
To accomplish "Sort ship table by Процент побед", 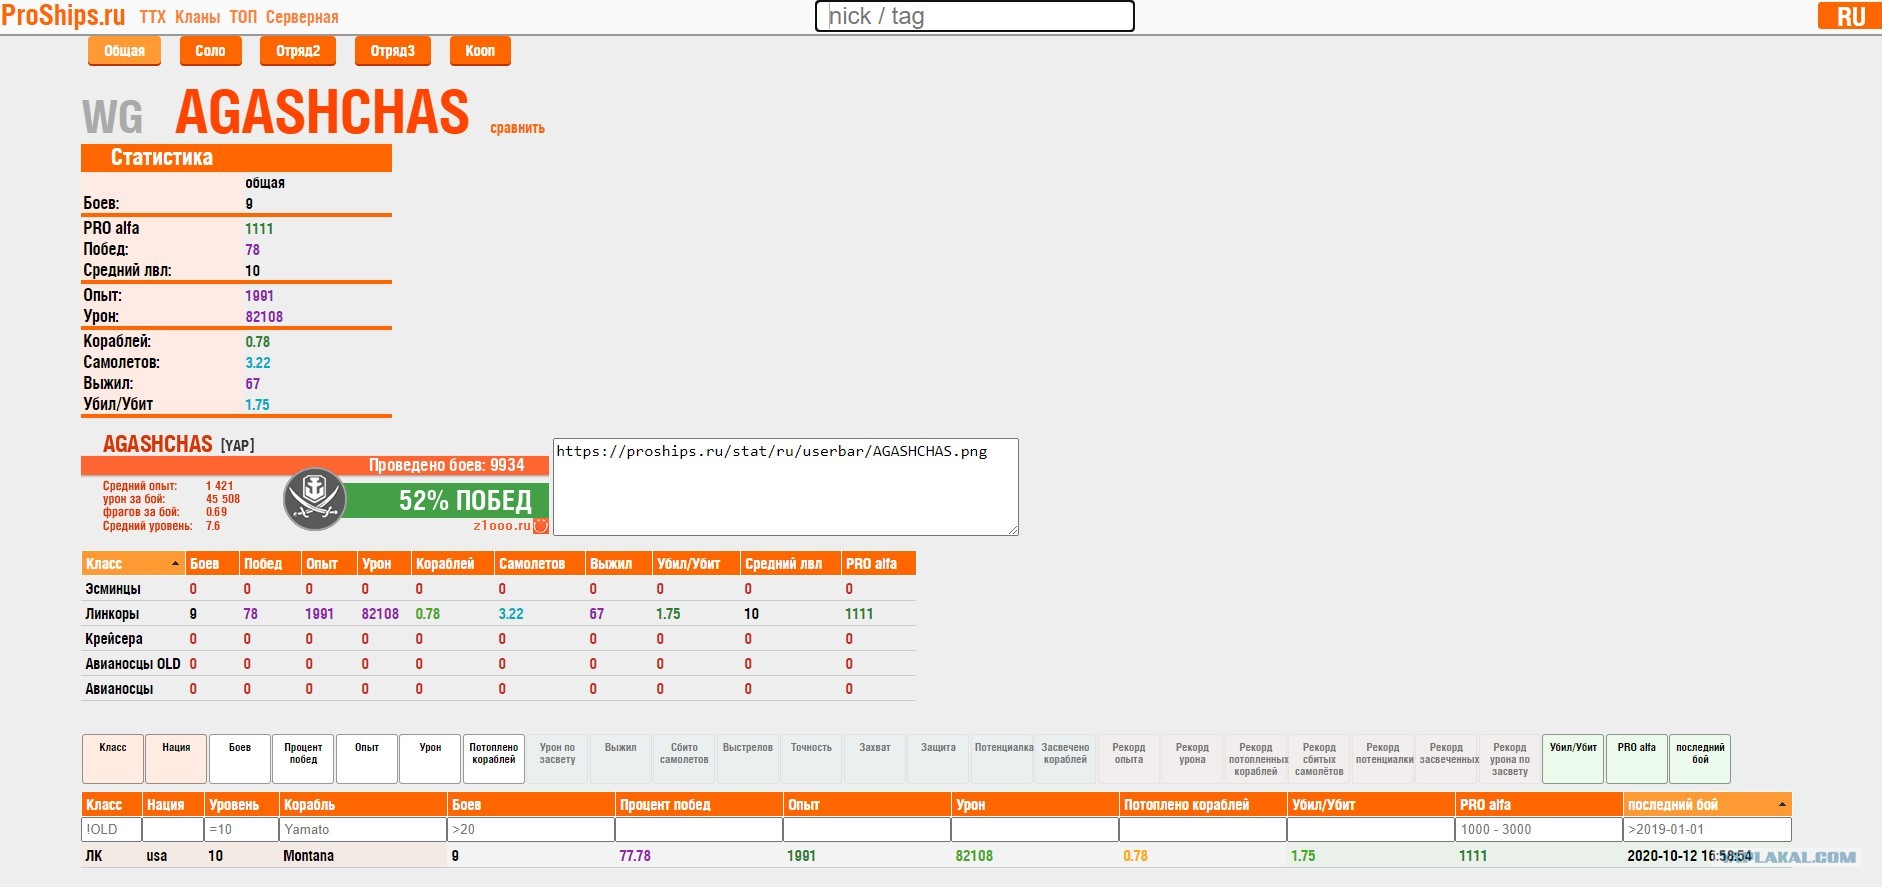I will (699, 805).
